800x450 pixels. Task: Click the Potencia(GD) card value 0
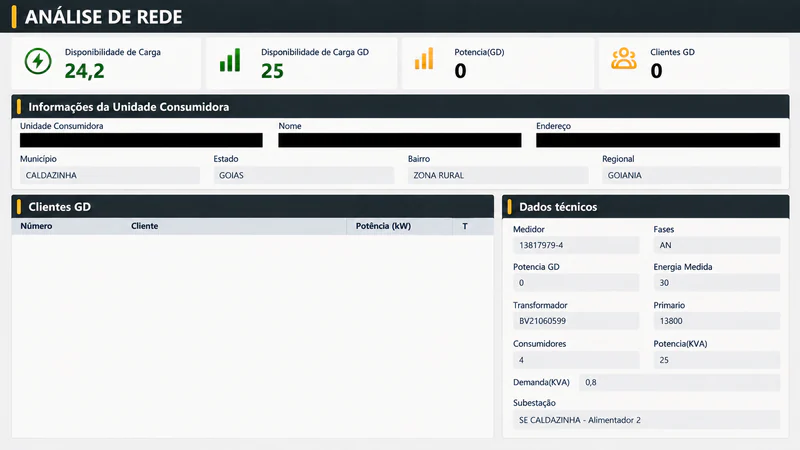click(460, 71)
